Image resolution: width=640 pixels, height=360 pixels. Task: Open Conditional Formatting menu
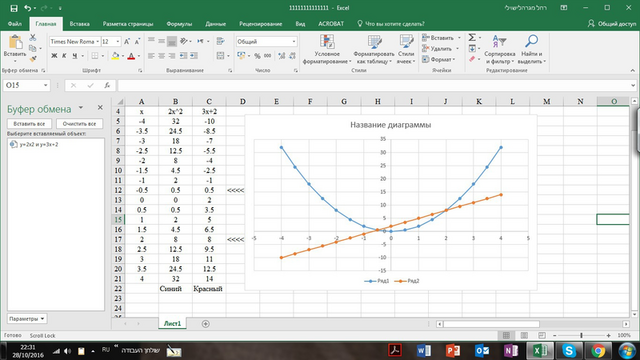tap(327, 49)
